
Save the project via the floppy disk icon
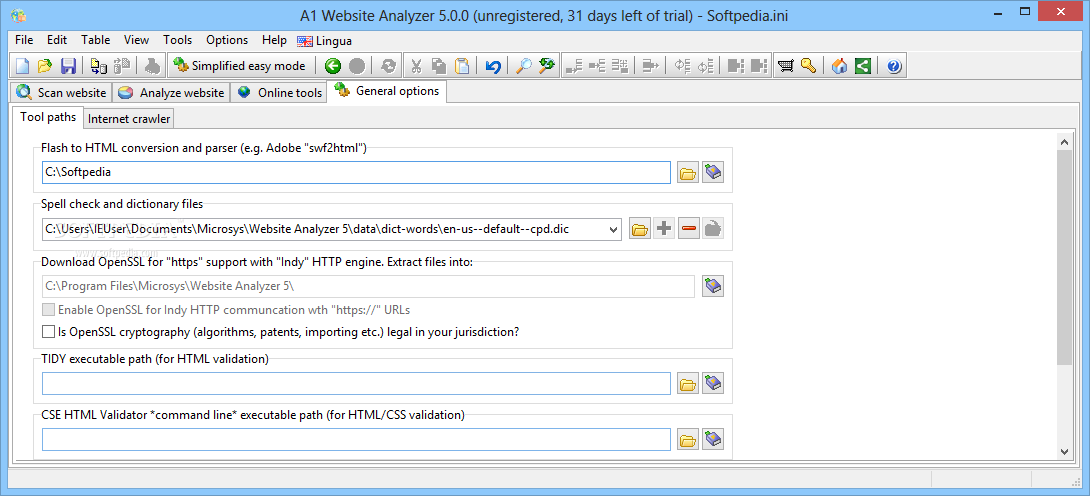coord(68,66)
